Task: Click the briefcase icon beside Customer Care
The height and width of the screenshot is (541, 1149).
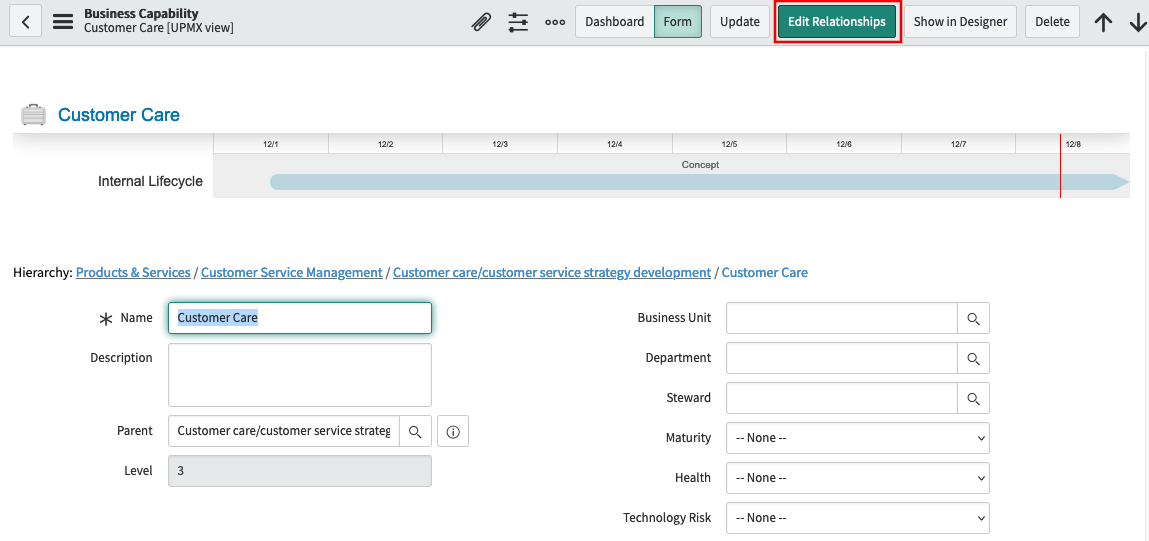Action: pos(34,114)
